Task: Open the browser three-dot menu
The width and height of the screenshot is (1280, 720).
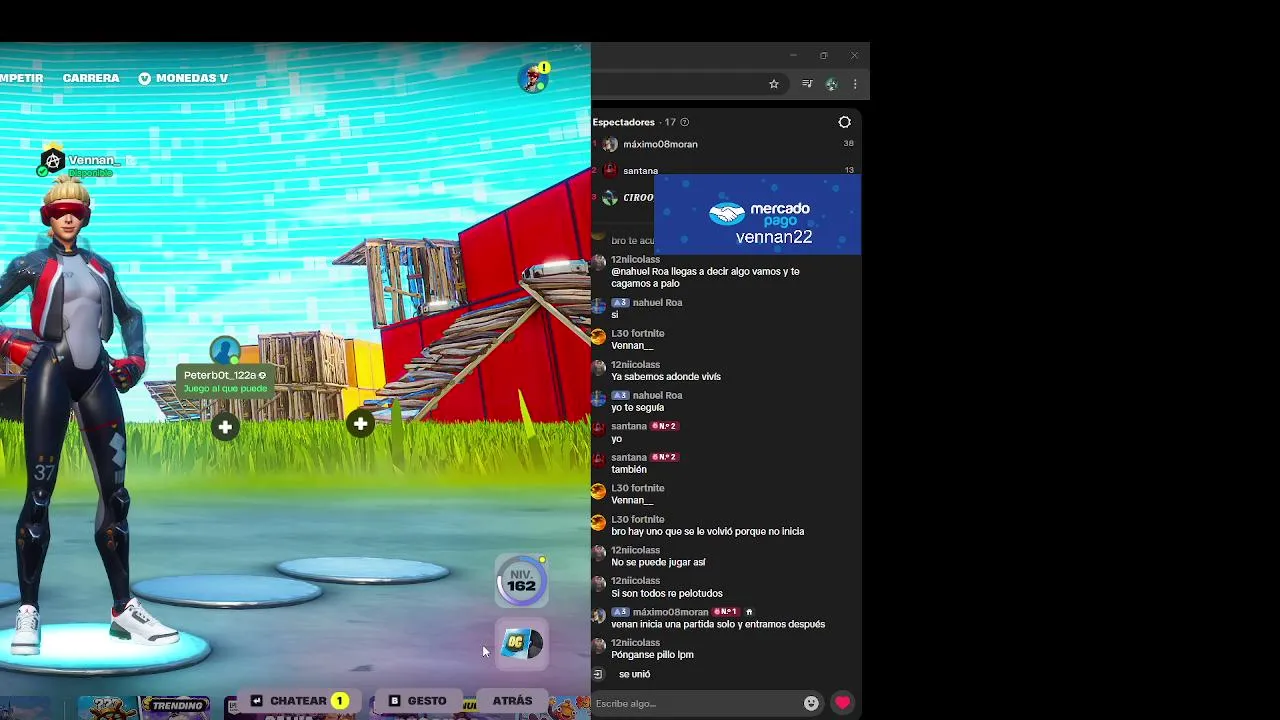Action: (854, 84)
